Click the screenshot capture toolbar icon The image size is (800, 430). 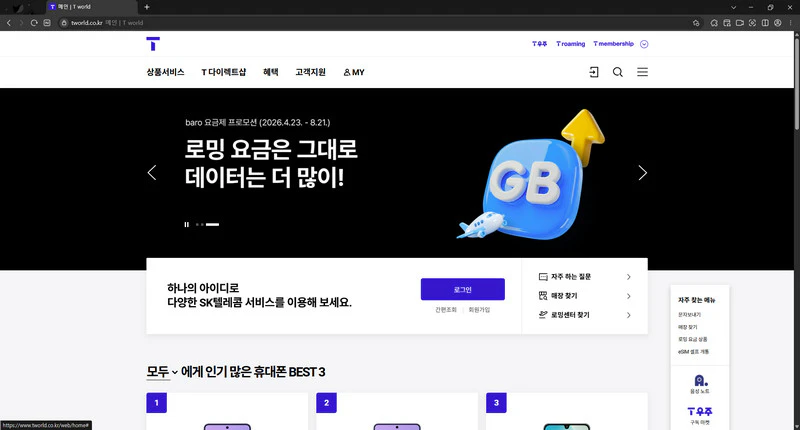coord(752,23)
